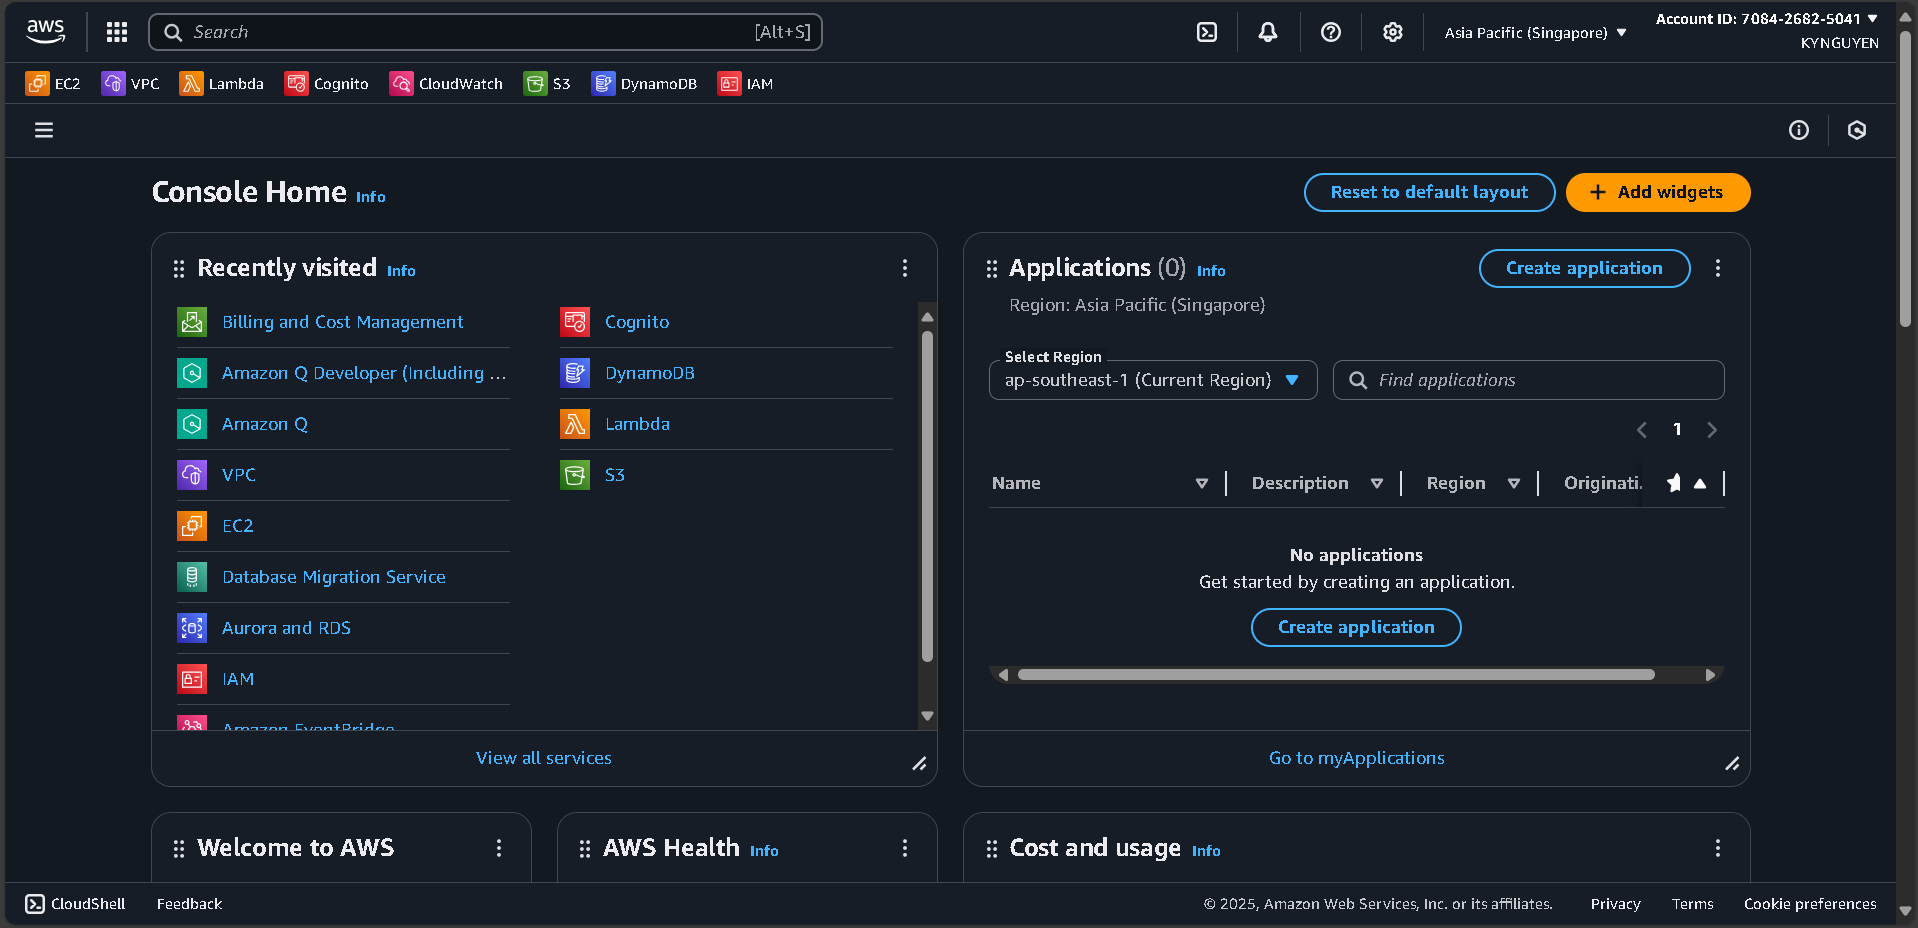The height and width of the screenshot is (928, 1918).
Task: Open the EC2 service from favorites bar
Action: 53,83
